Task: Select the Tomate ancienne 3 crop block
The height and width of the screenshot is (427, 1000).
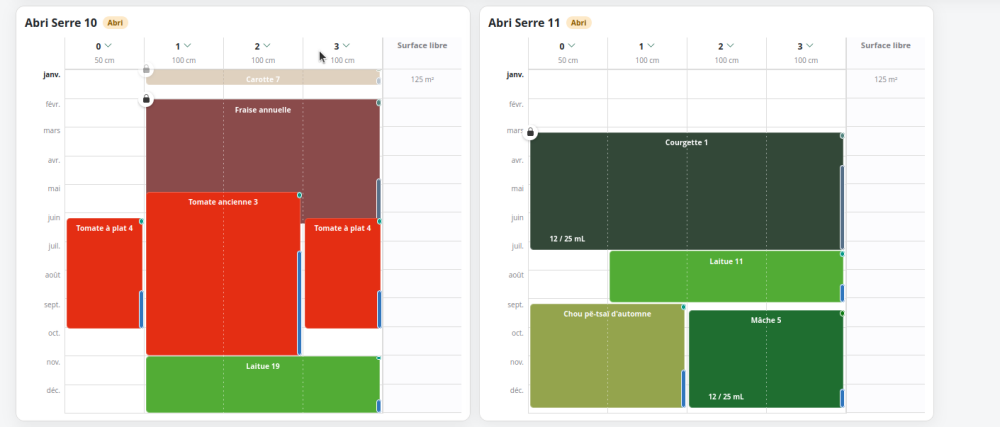Action: click(x=223, y=273)
